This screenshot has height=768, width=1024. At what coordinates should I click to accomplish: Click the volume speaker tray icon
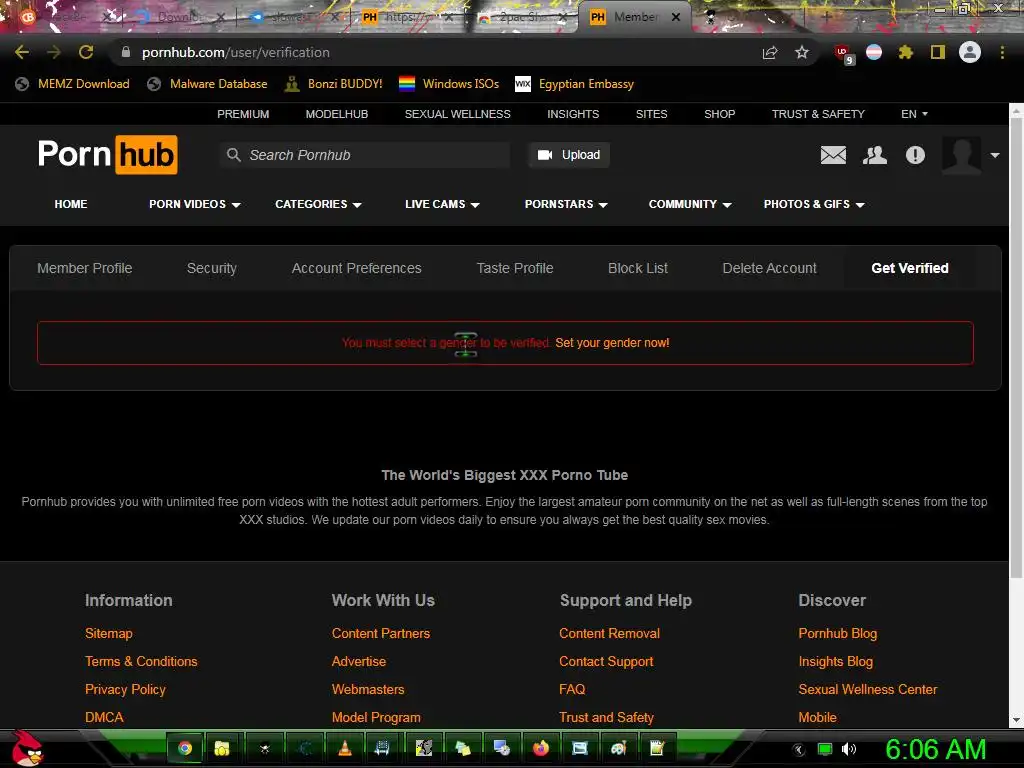click(x=848, y=749)
